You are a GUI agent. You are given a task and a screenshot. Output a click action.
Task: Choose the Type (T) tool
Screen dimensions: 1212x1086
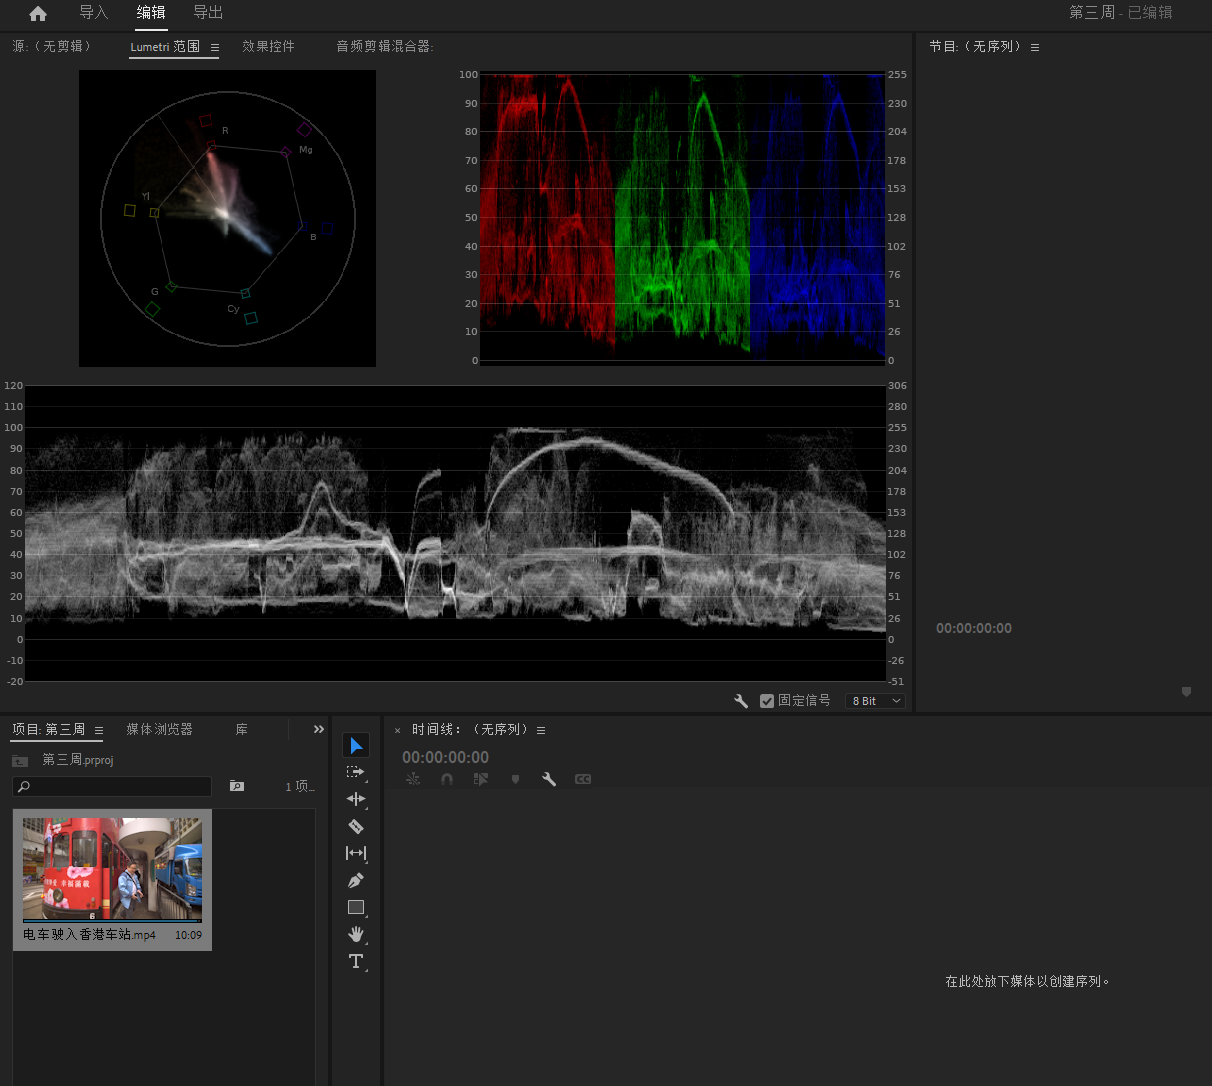tap(355, 961)
